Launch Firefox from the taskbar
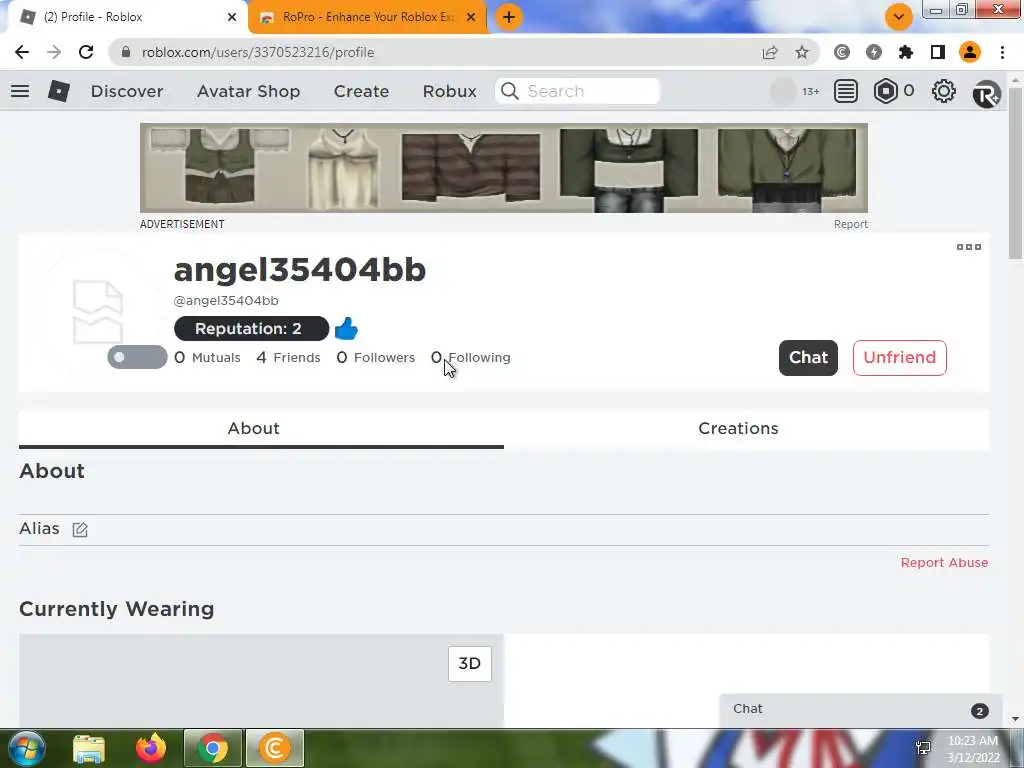1024x768 pixels. [x=151, y=748]
